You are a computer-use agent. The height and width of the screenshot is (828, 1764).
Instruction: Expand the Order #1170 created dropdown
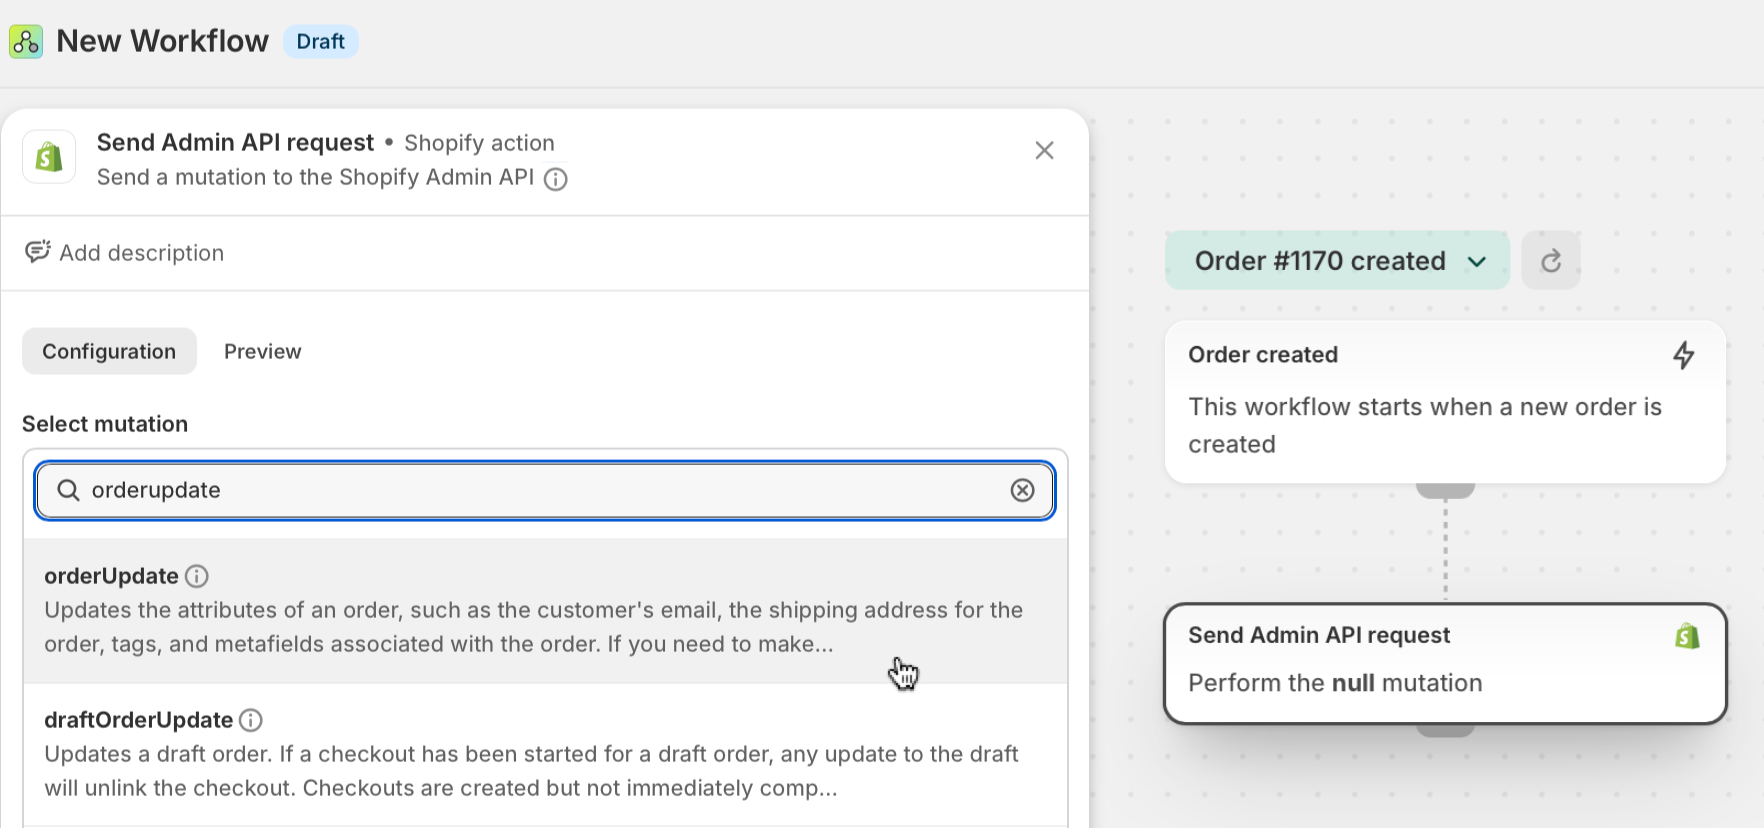tap(1337, 261)
